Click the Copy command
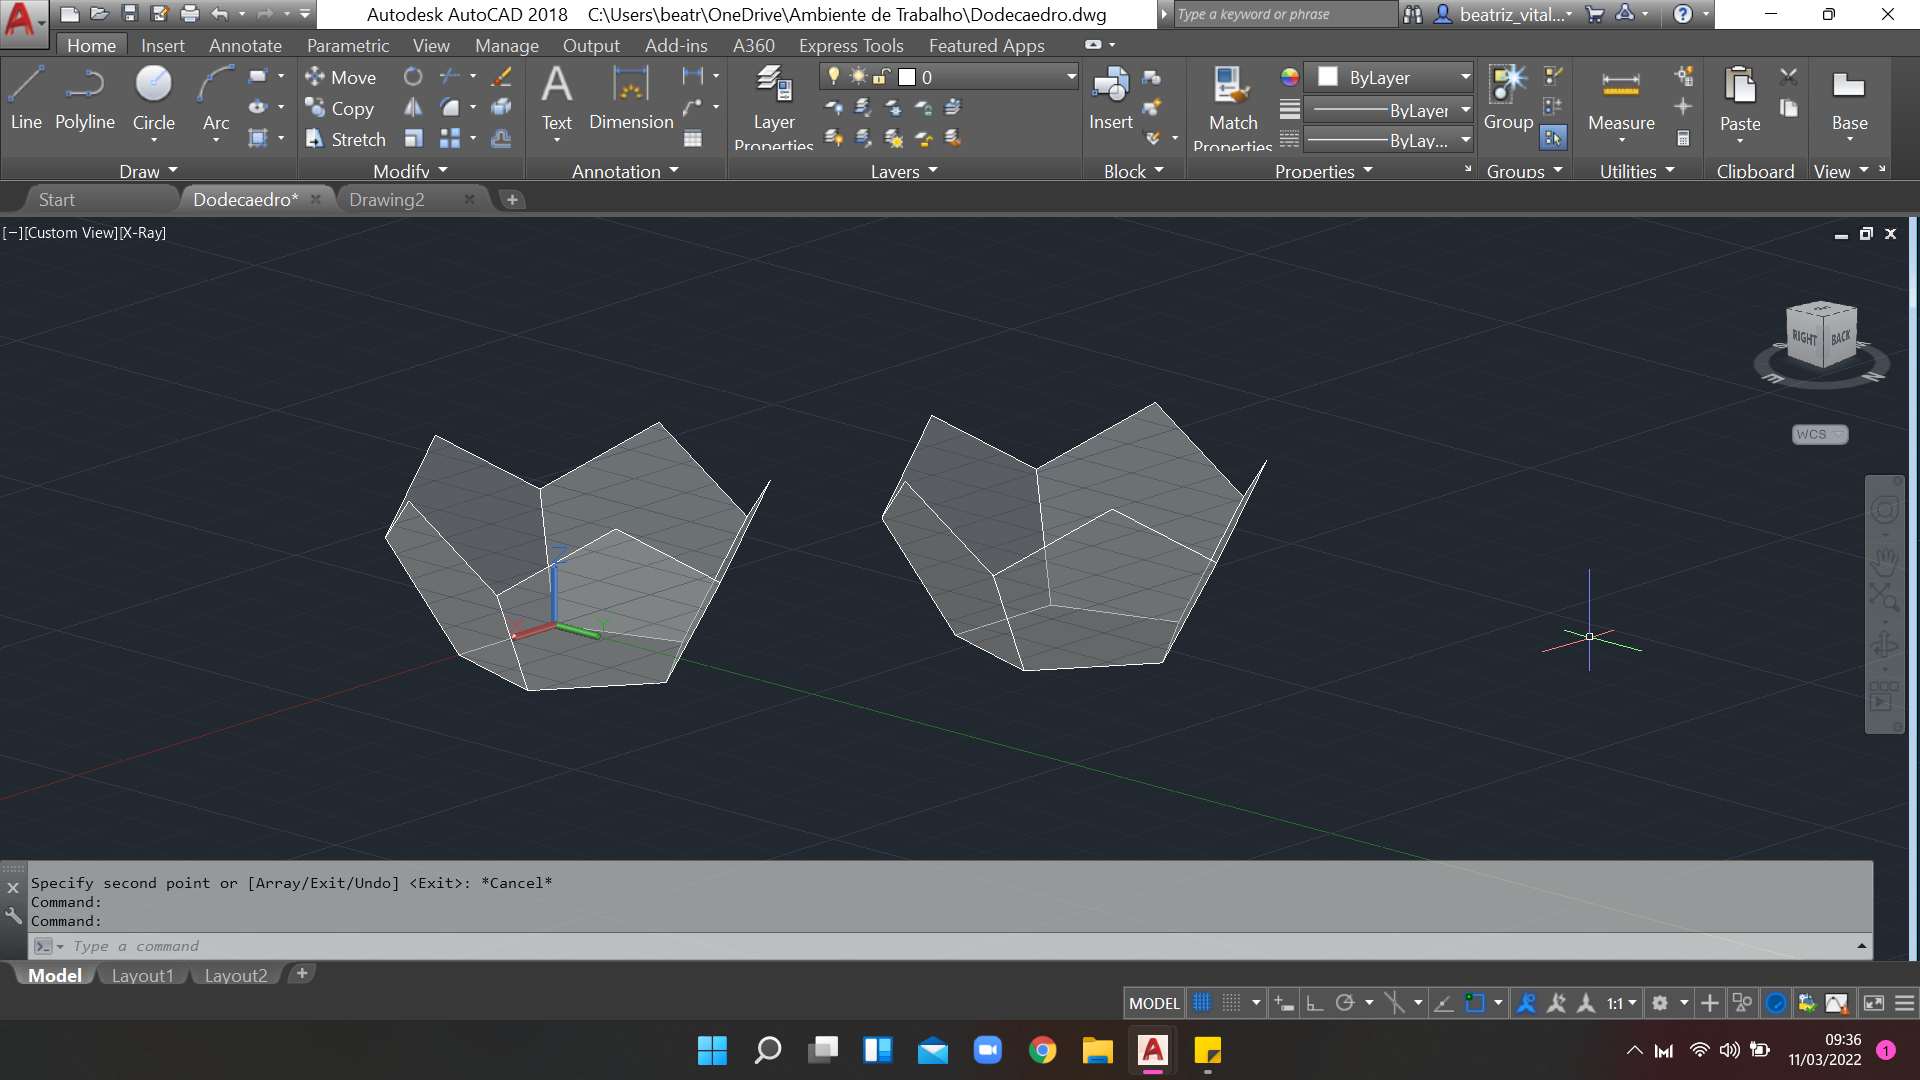 point(340,108)
